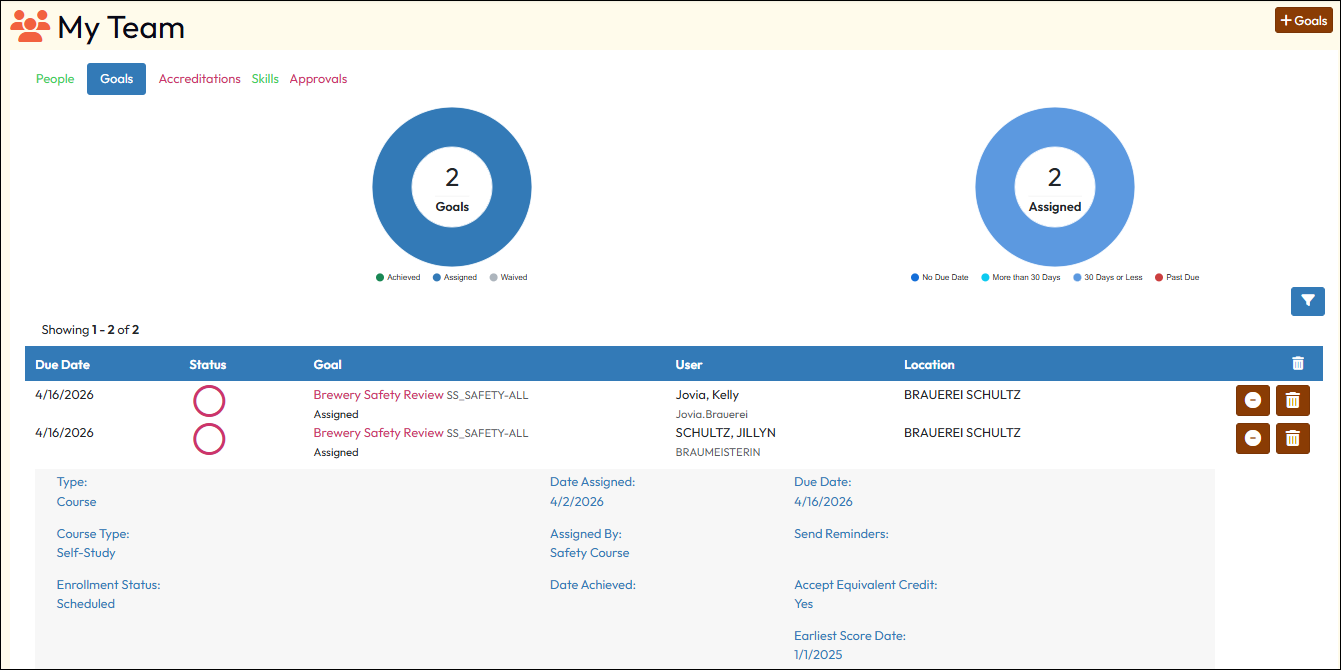Sort table by Location column header
The width and height of the screenshot is (1341, 670).
click(929, 365)
